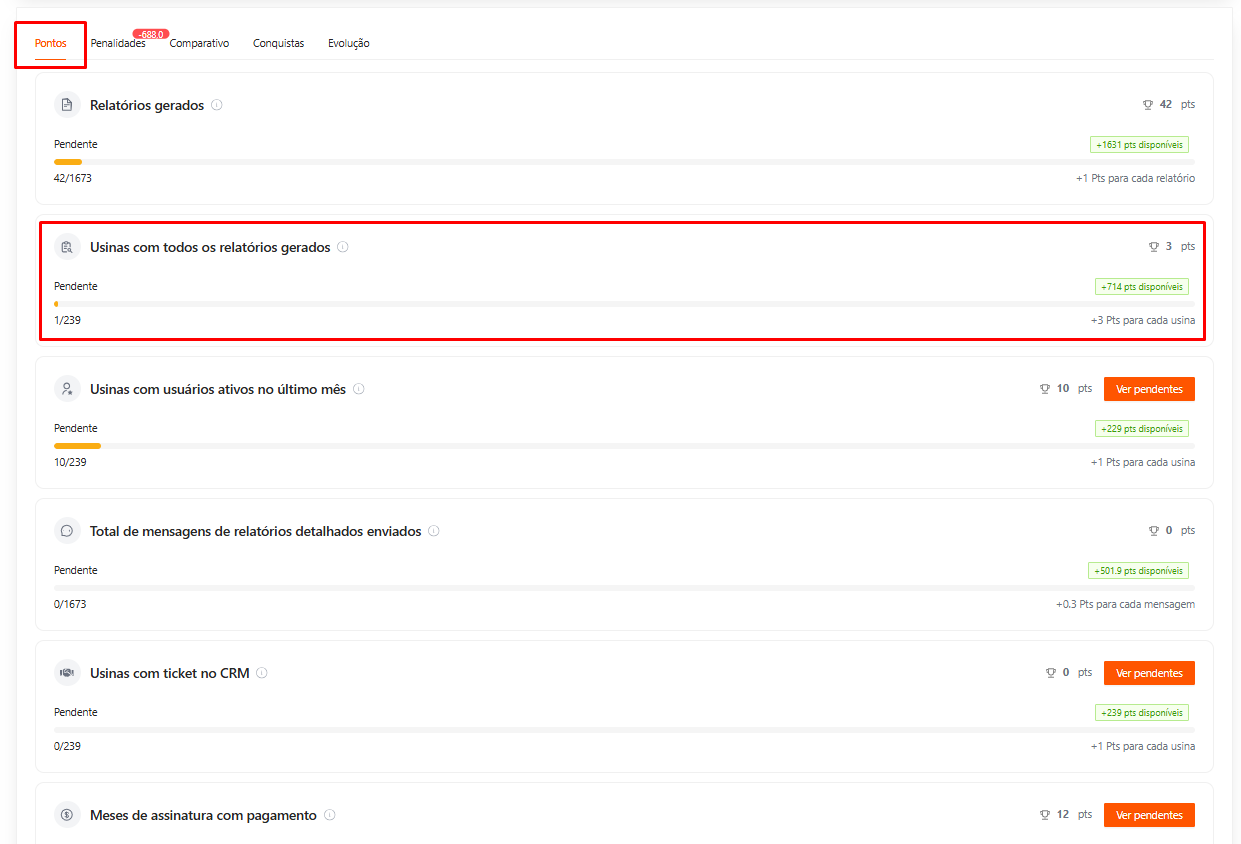Open the Pontos tab
The width and height of the screenshot is (1241, 844).
point(50,44)
